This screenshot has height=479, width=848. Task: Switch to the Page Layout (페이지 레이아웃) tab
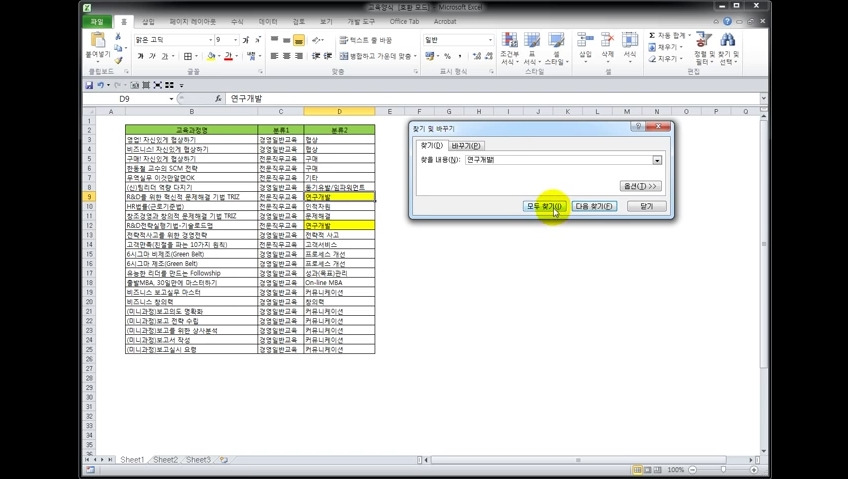pos(193,22)
